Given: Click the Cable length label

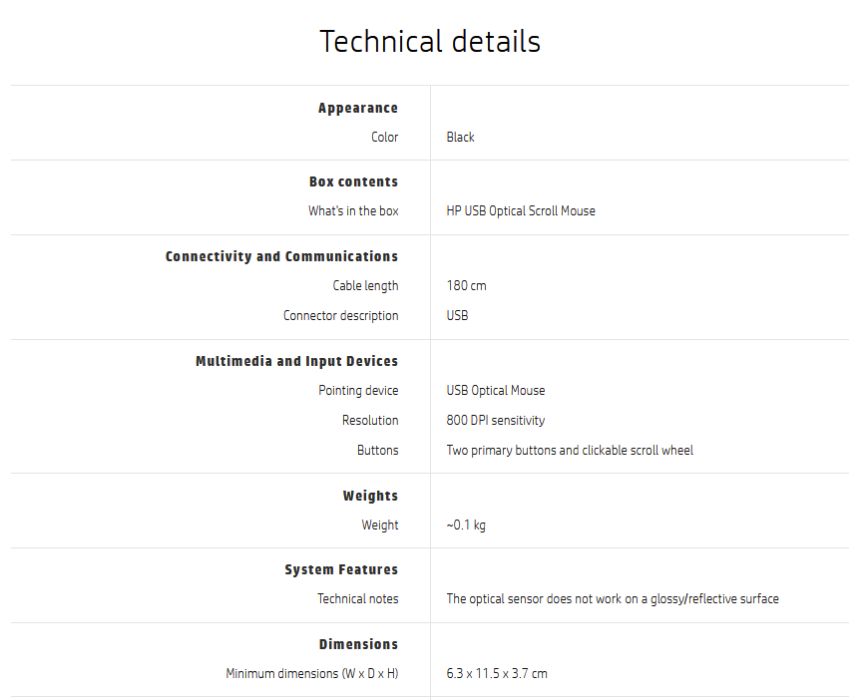Looking at the screenshot, I should click(365, 286).
